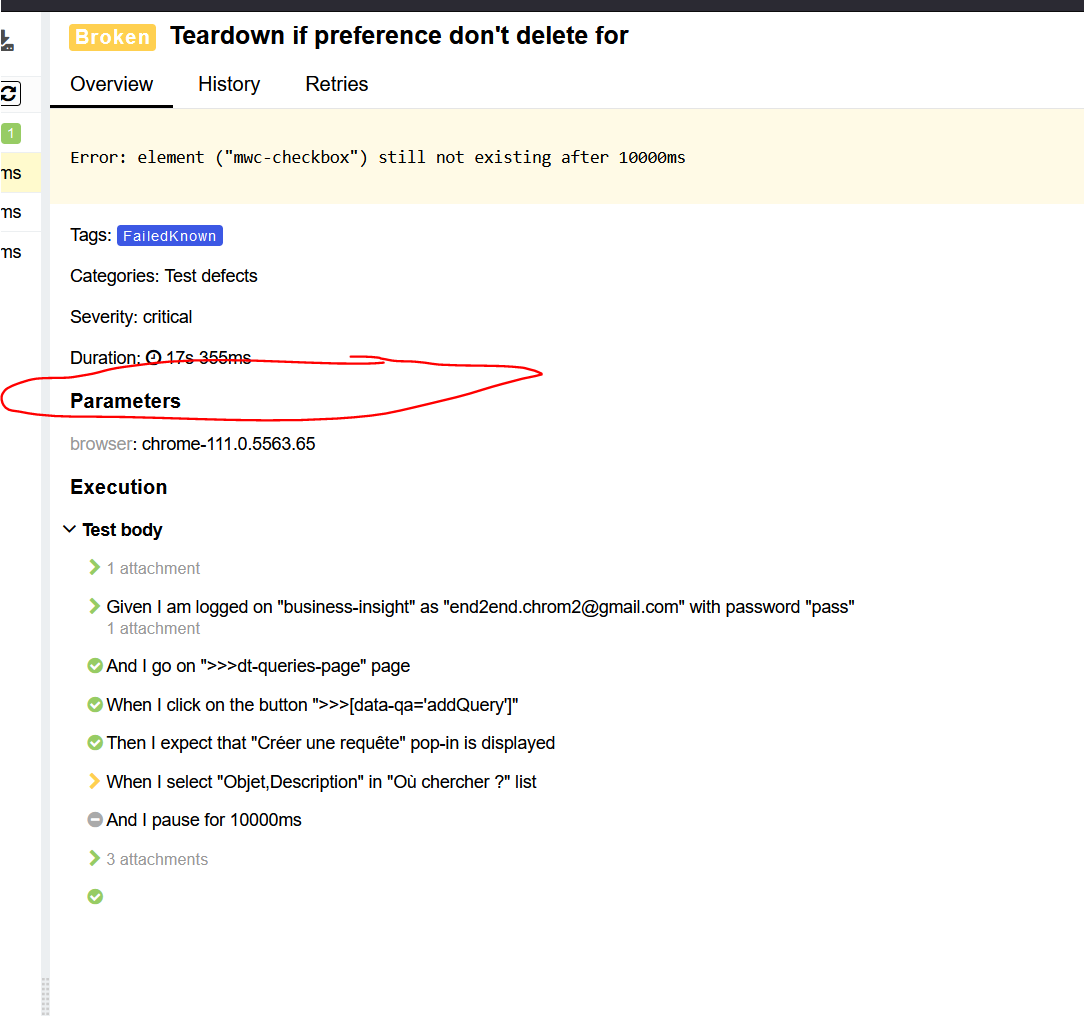Viewport: 1084px width, 1016px height.
Task: Click the retries refresh icon in the sidebar
Action: (9, 93)
